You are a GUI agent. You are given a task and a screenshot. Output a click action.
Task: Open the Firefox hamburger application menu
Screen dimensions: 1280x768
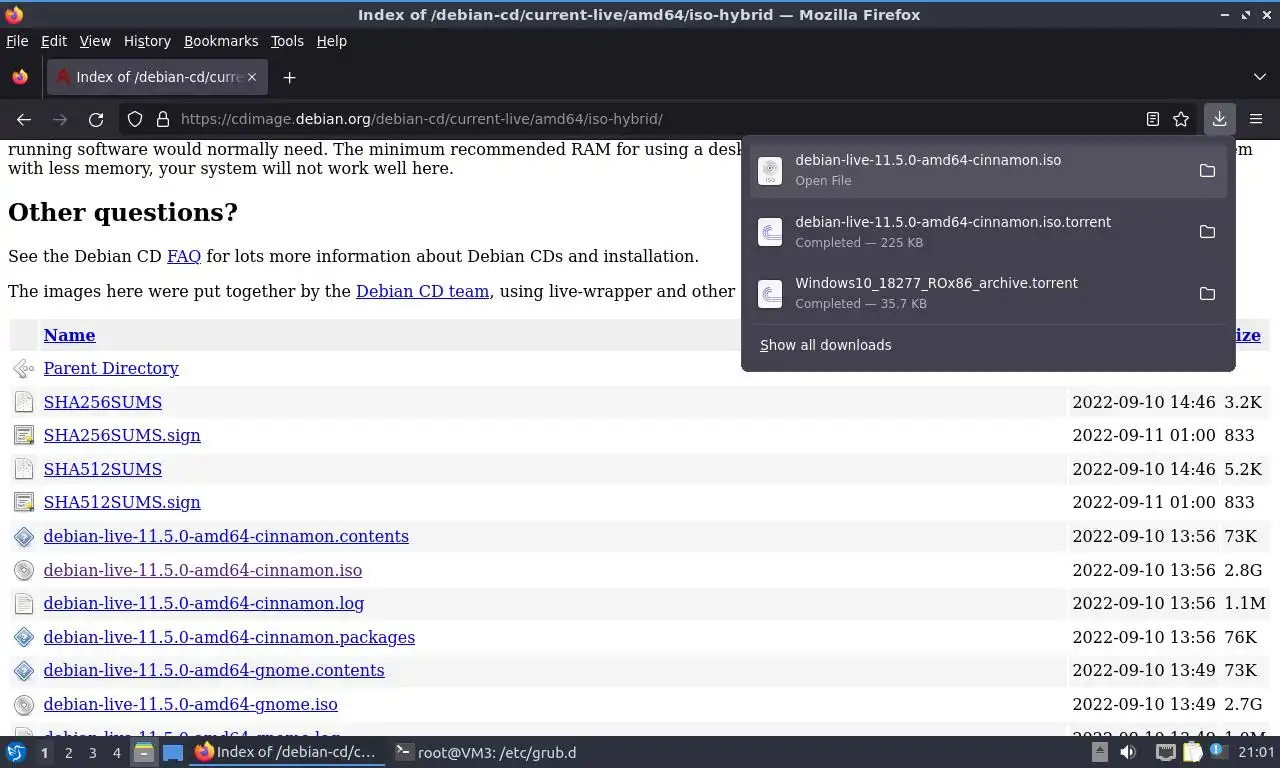click(1256, 119)
